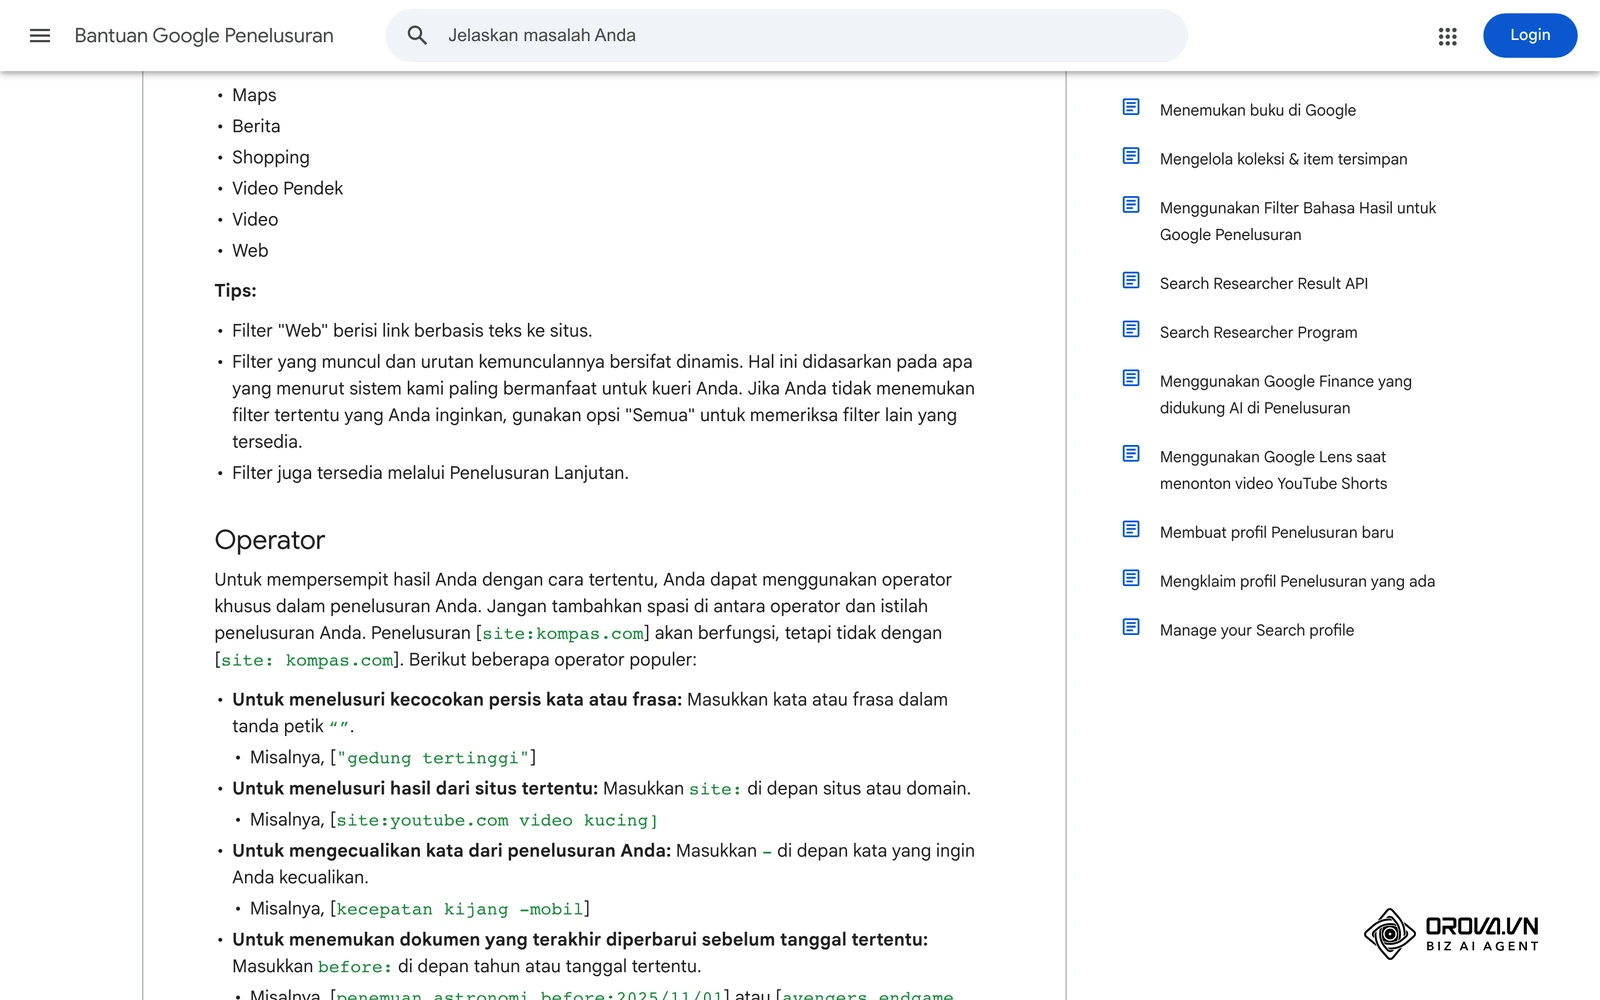Open the Google apps grid
1600x1000 pixels.
[x=1447, y=36]
